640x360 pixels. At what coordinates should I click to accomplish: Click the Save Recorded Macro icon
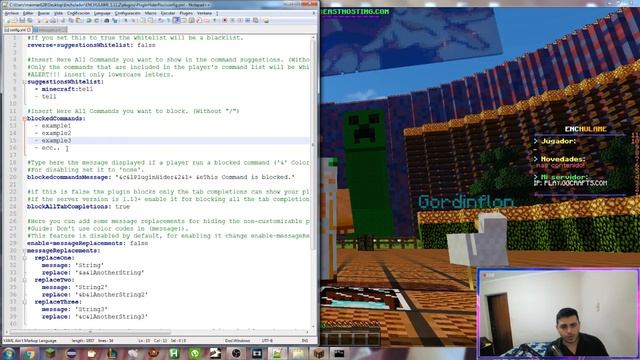coord(256,20)
